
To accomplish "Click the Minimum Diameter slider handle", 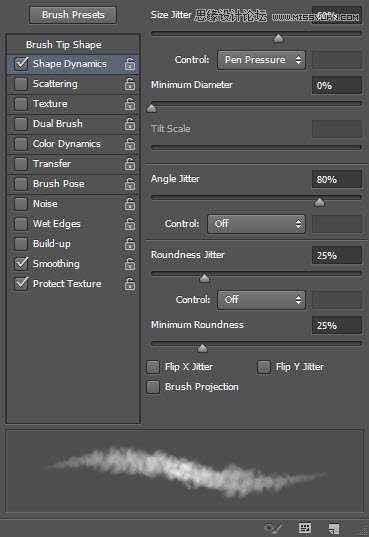I will pos(151,109).
